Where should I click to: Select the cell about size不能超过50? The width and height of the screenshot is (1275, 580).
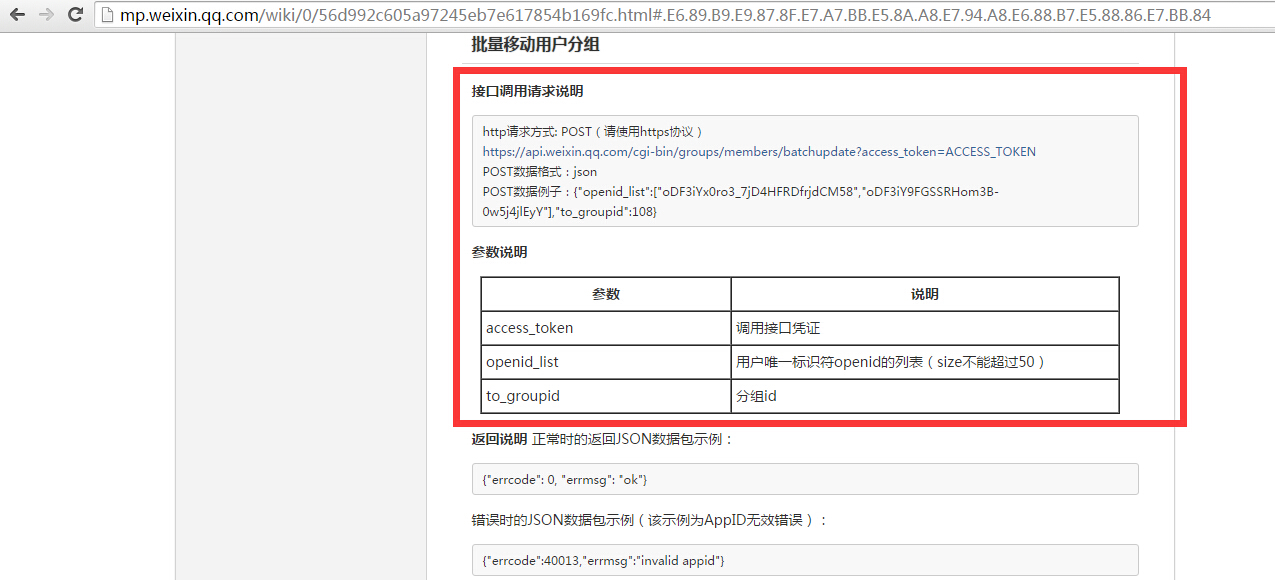(925, 362)
